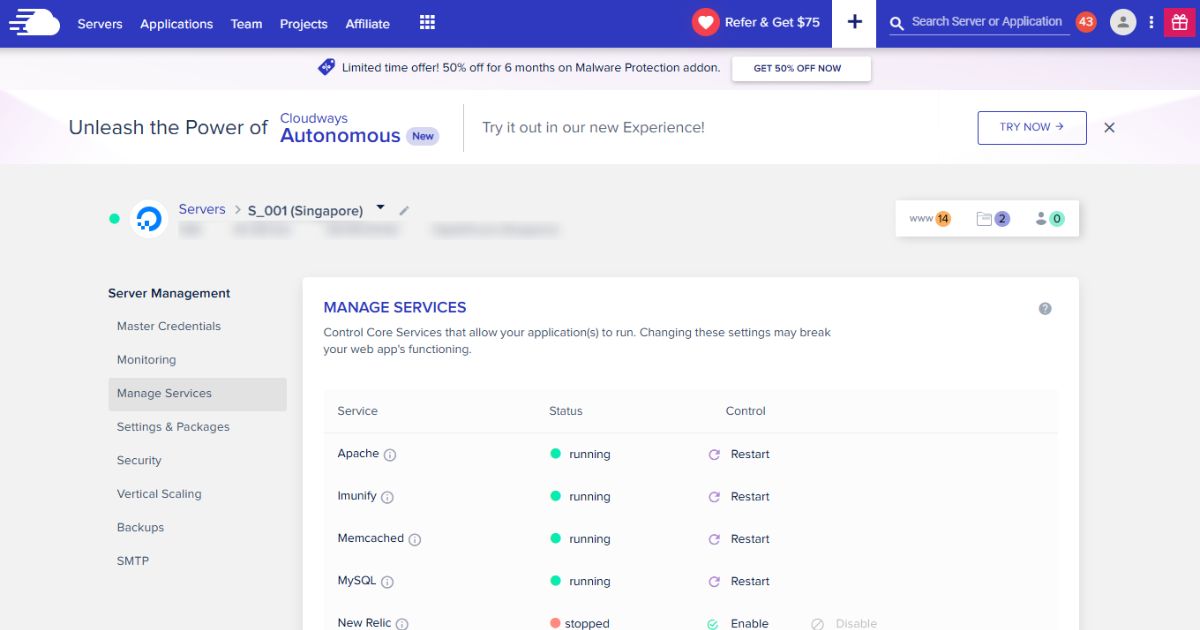
Task: Open the Applications menu in navbar
Action: [176, 24]
